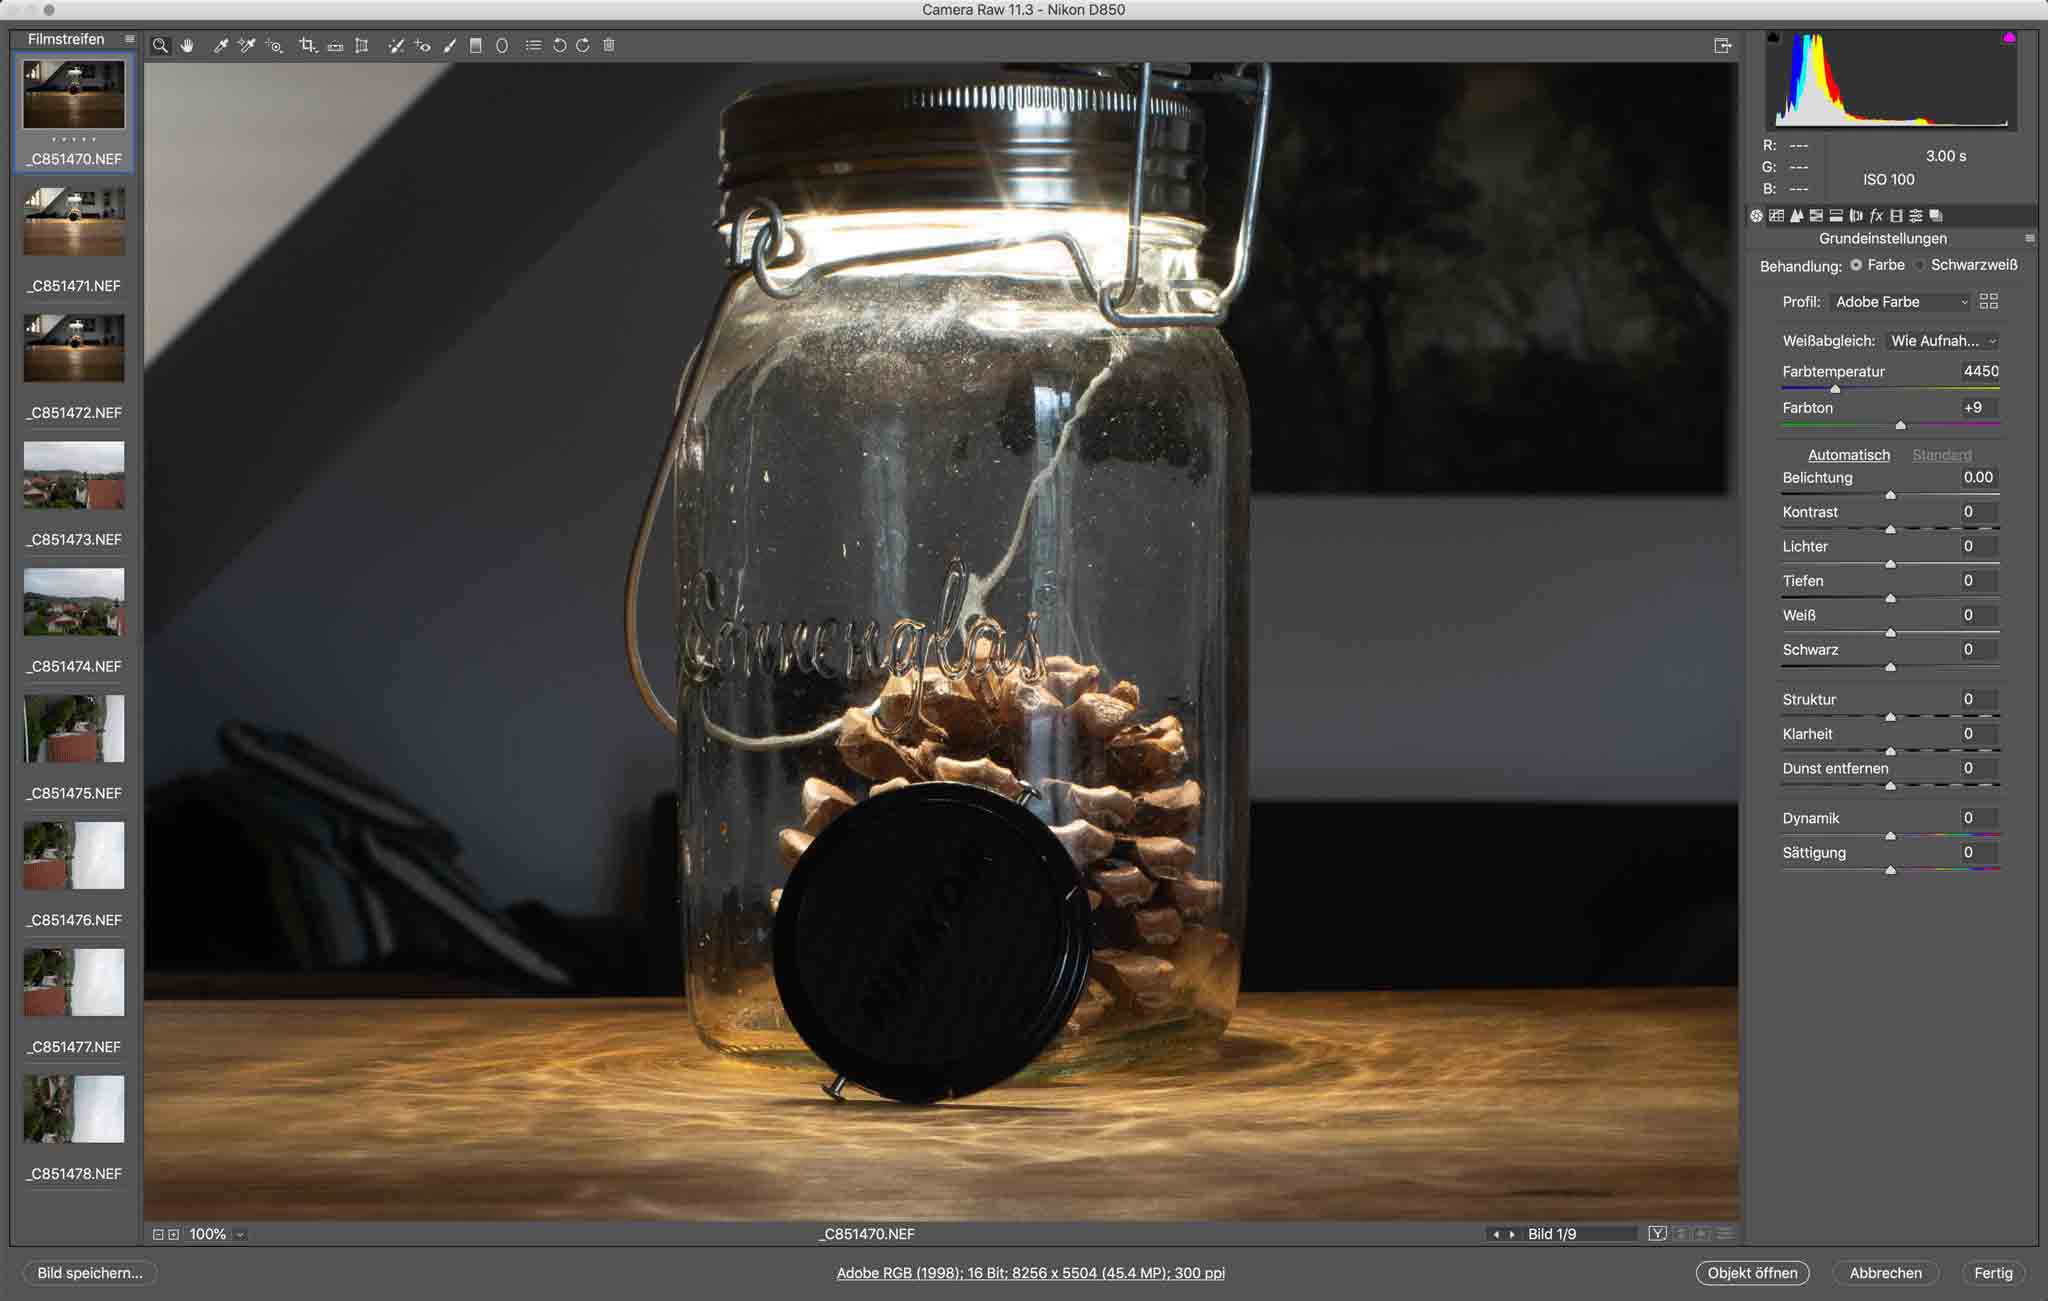This screenshot has width=2048, height=1301.
Task: Open the Profil dropdown Adobe Farbe
Action: point(1900,302)
